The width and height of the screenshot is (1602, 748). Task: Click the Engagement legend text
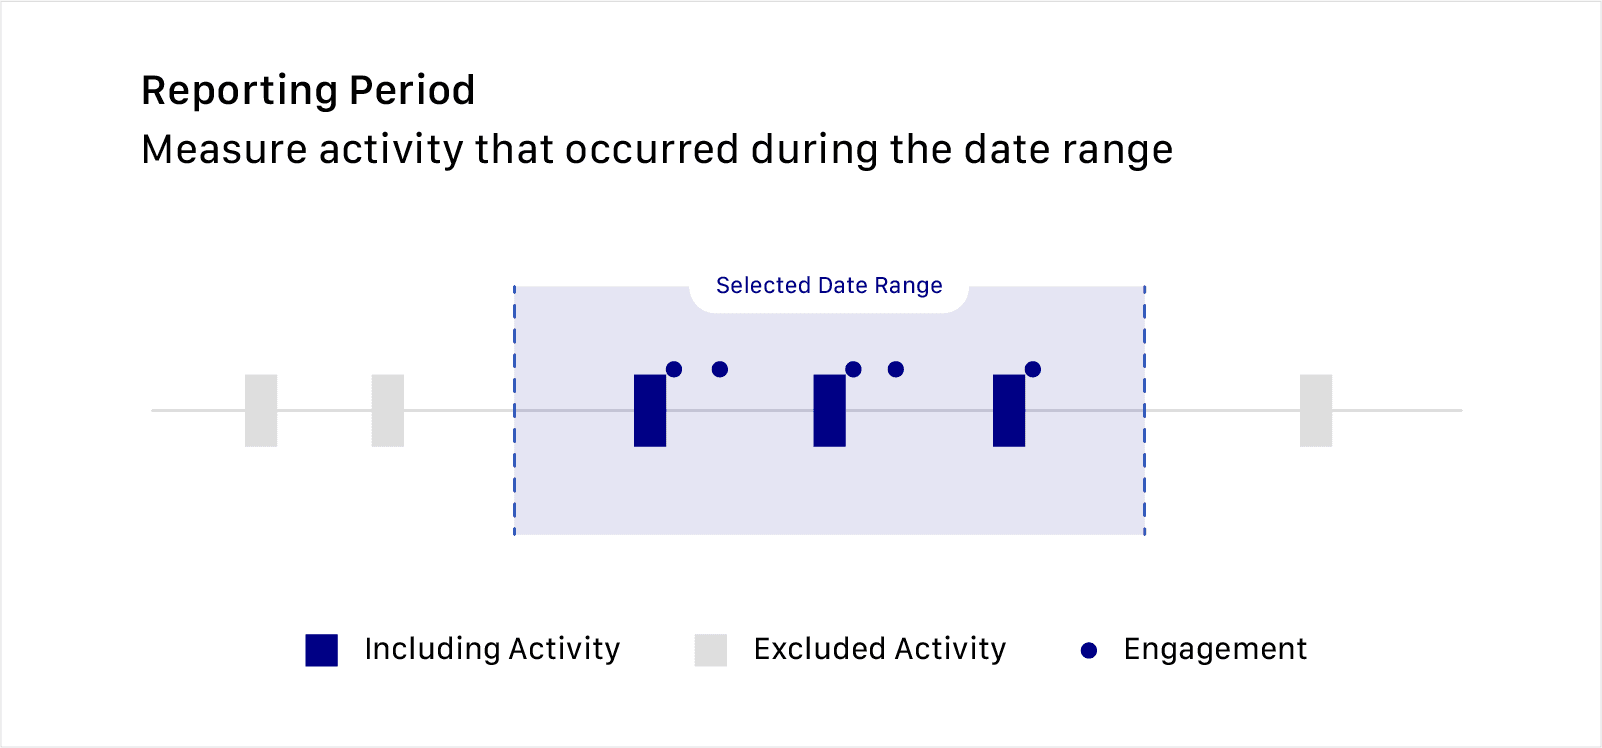(x=1215, y=649)
